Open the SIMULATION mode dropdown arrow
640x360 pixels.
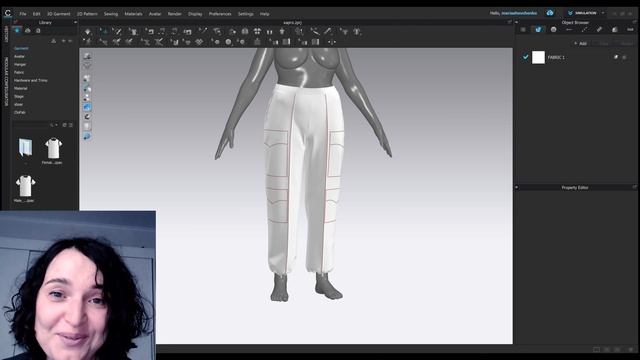[603, 13]
